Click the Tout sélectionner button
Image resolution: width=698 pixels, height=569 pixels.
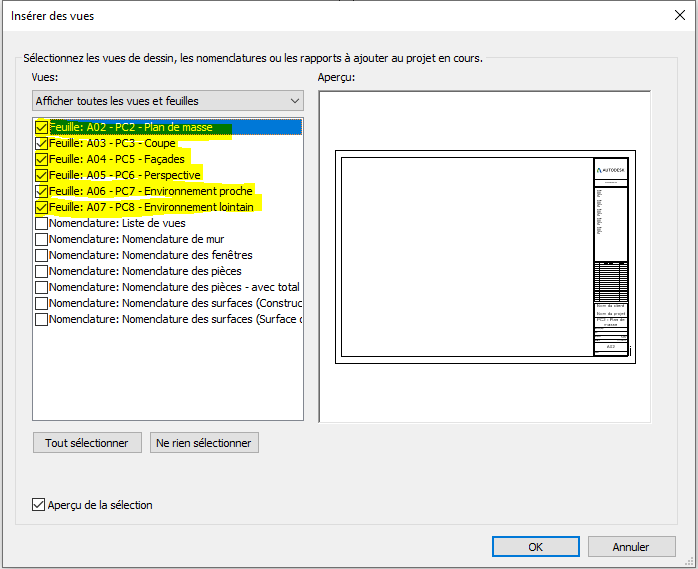[x=87, y=442]
